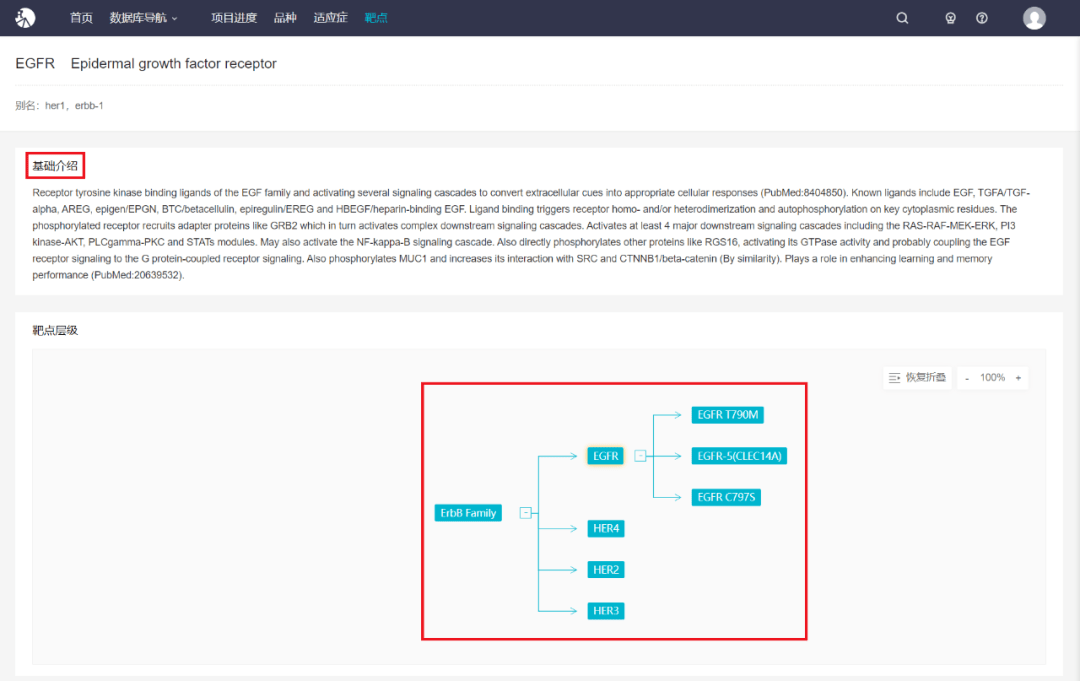This screenshot has height=681, width=1080.
Task: Open the search magnifier icon
Action: pyautogui.click(x=902, y=19)
